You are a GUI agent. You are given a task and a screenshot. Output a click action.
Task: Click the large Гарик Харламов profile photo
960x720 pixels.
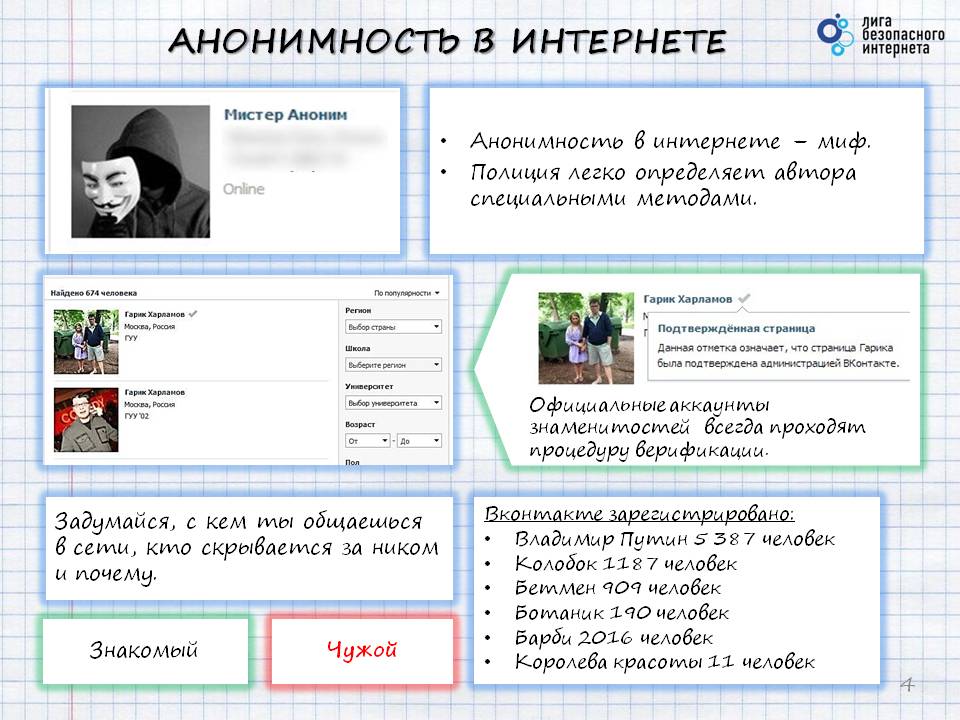586,338
